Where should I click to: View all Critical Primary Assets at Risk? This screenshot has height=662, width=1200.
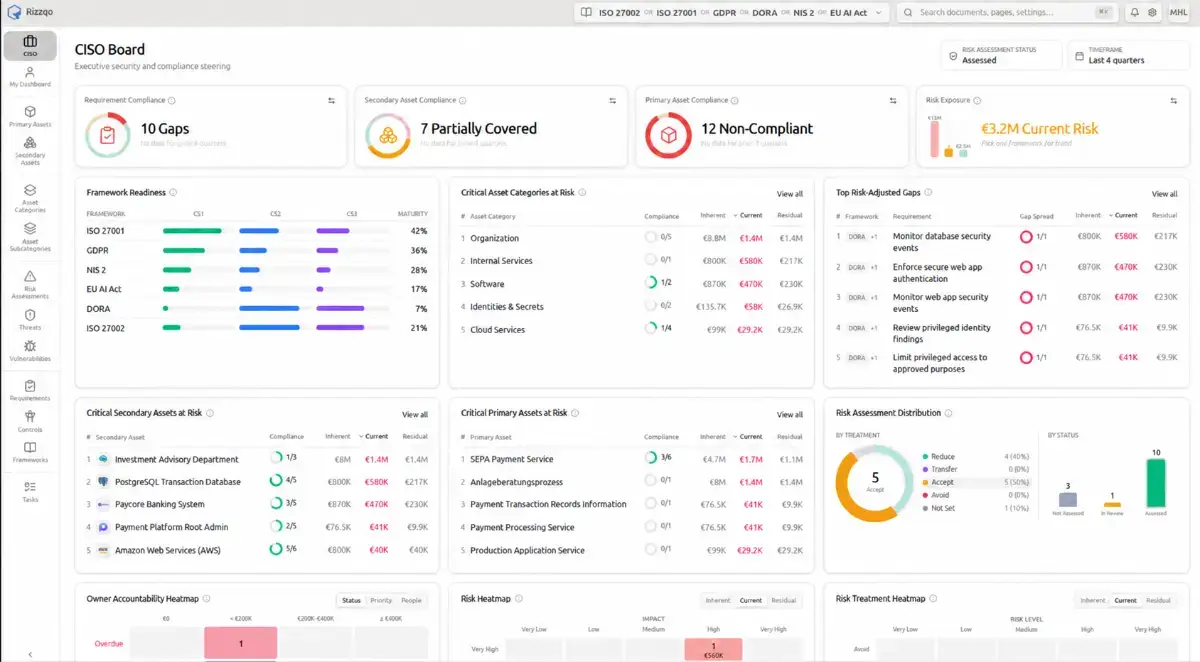pyautogui.click(x=790, y=414)
